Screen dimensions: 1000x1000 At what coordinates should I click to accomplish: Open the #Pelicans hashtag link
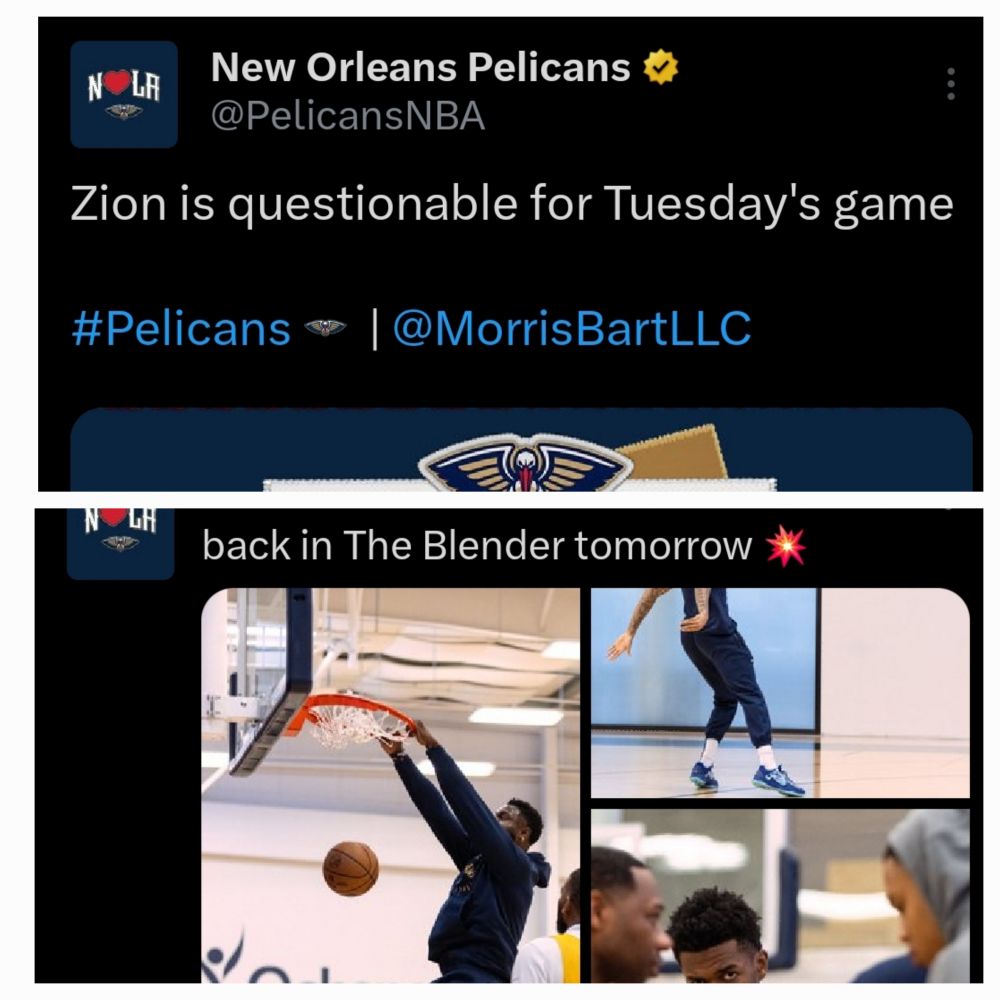coord(181,329)
